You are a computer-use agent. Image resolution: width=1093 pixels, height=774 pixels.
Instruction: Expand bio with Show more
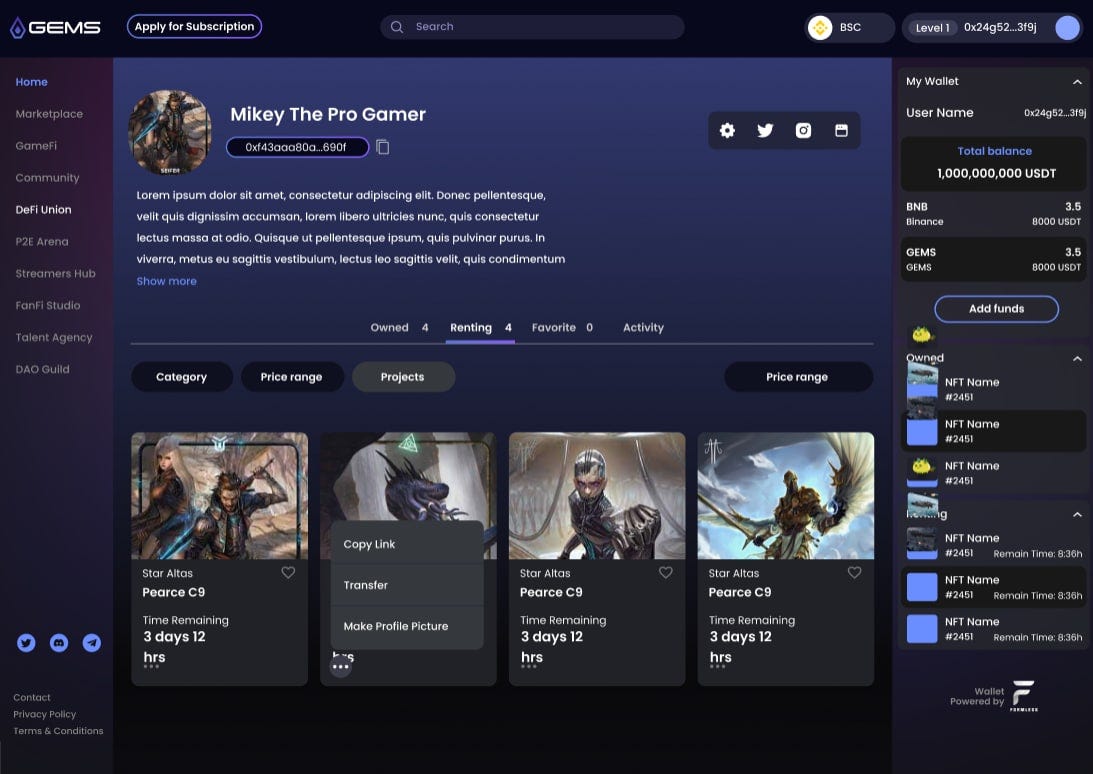click(x=167, y=281)
